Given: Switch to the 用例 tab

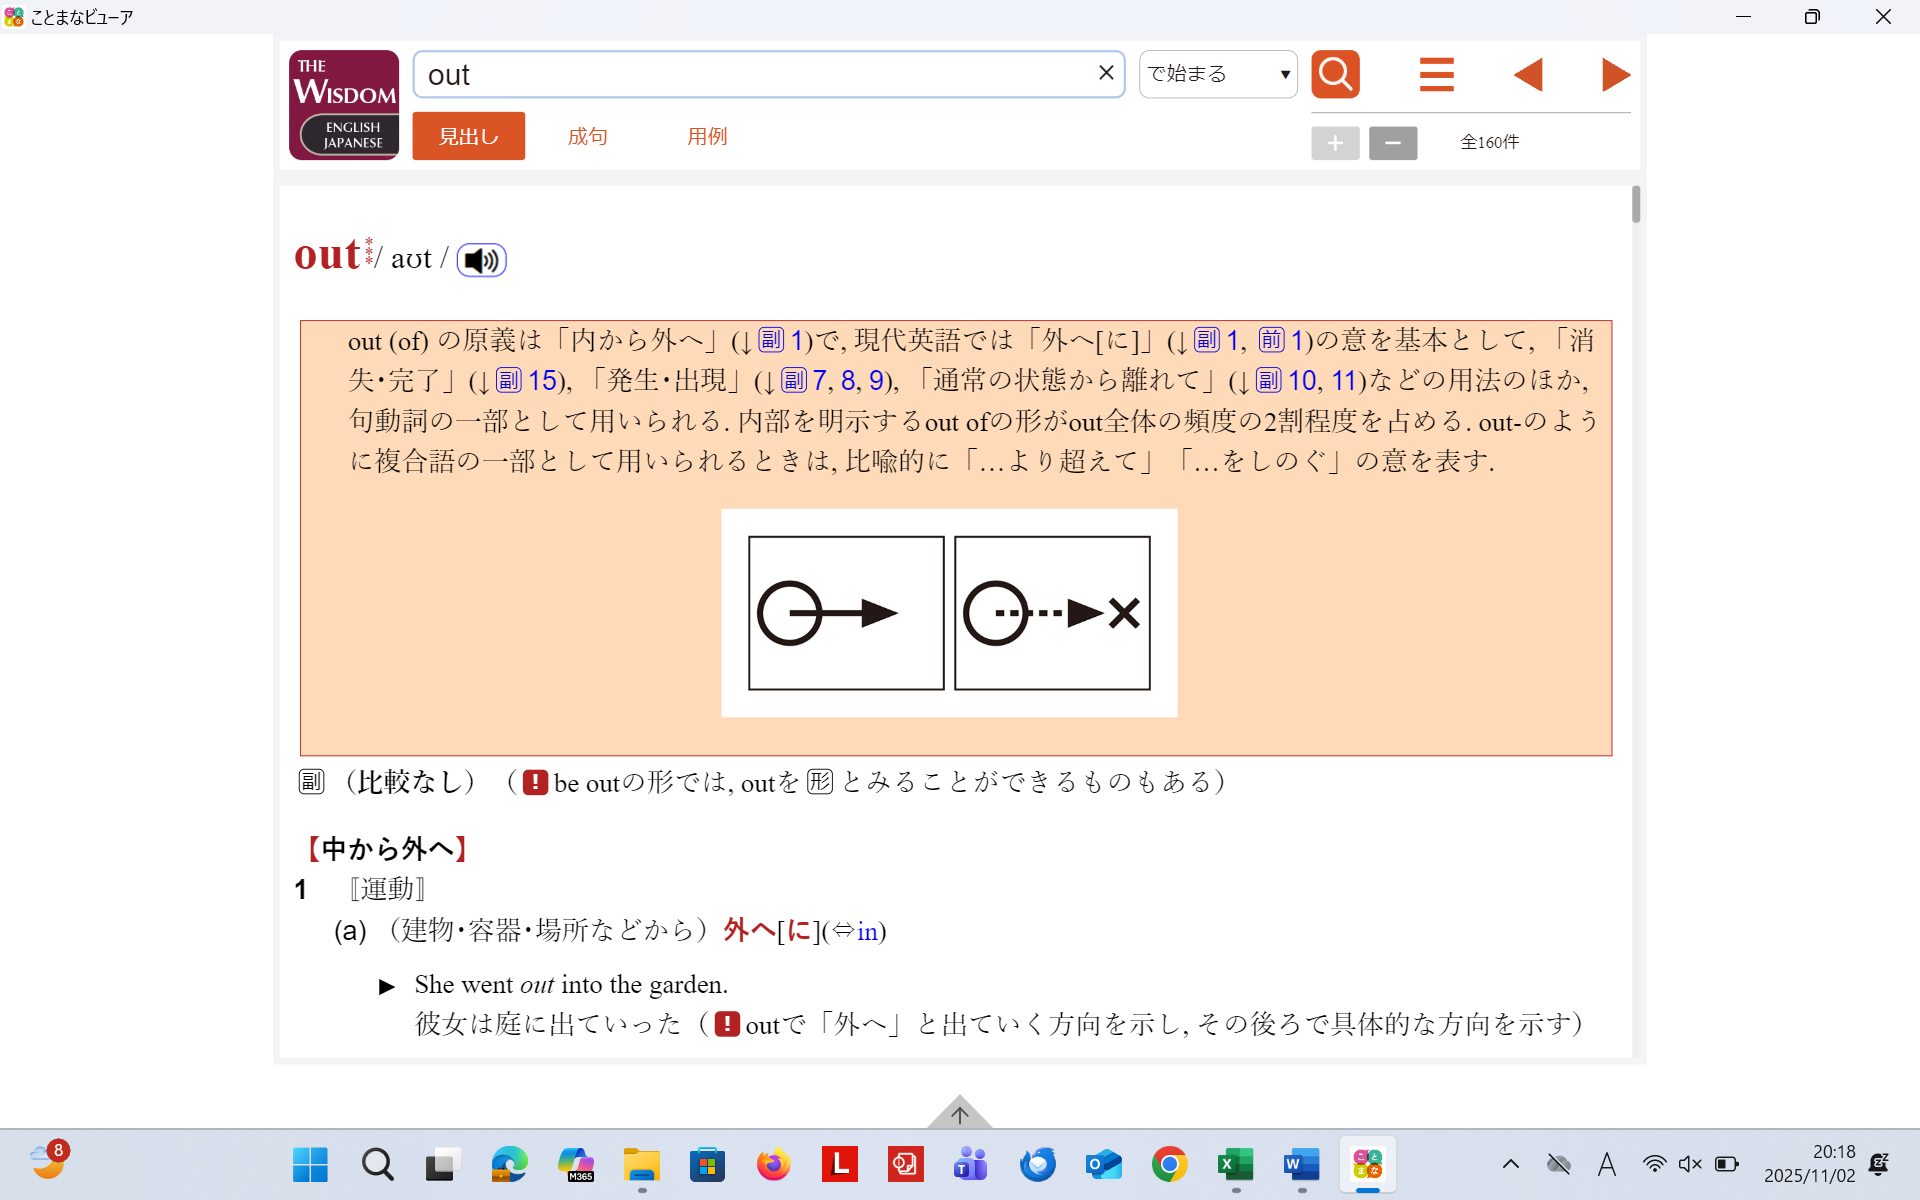Looking at the screenshot, I should click(707, 136).
